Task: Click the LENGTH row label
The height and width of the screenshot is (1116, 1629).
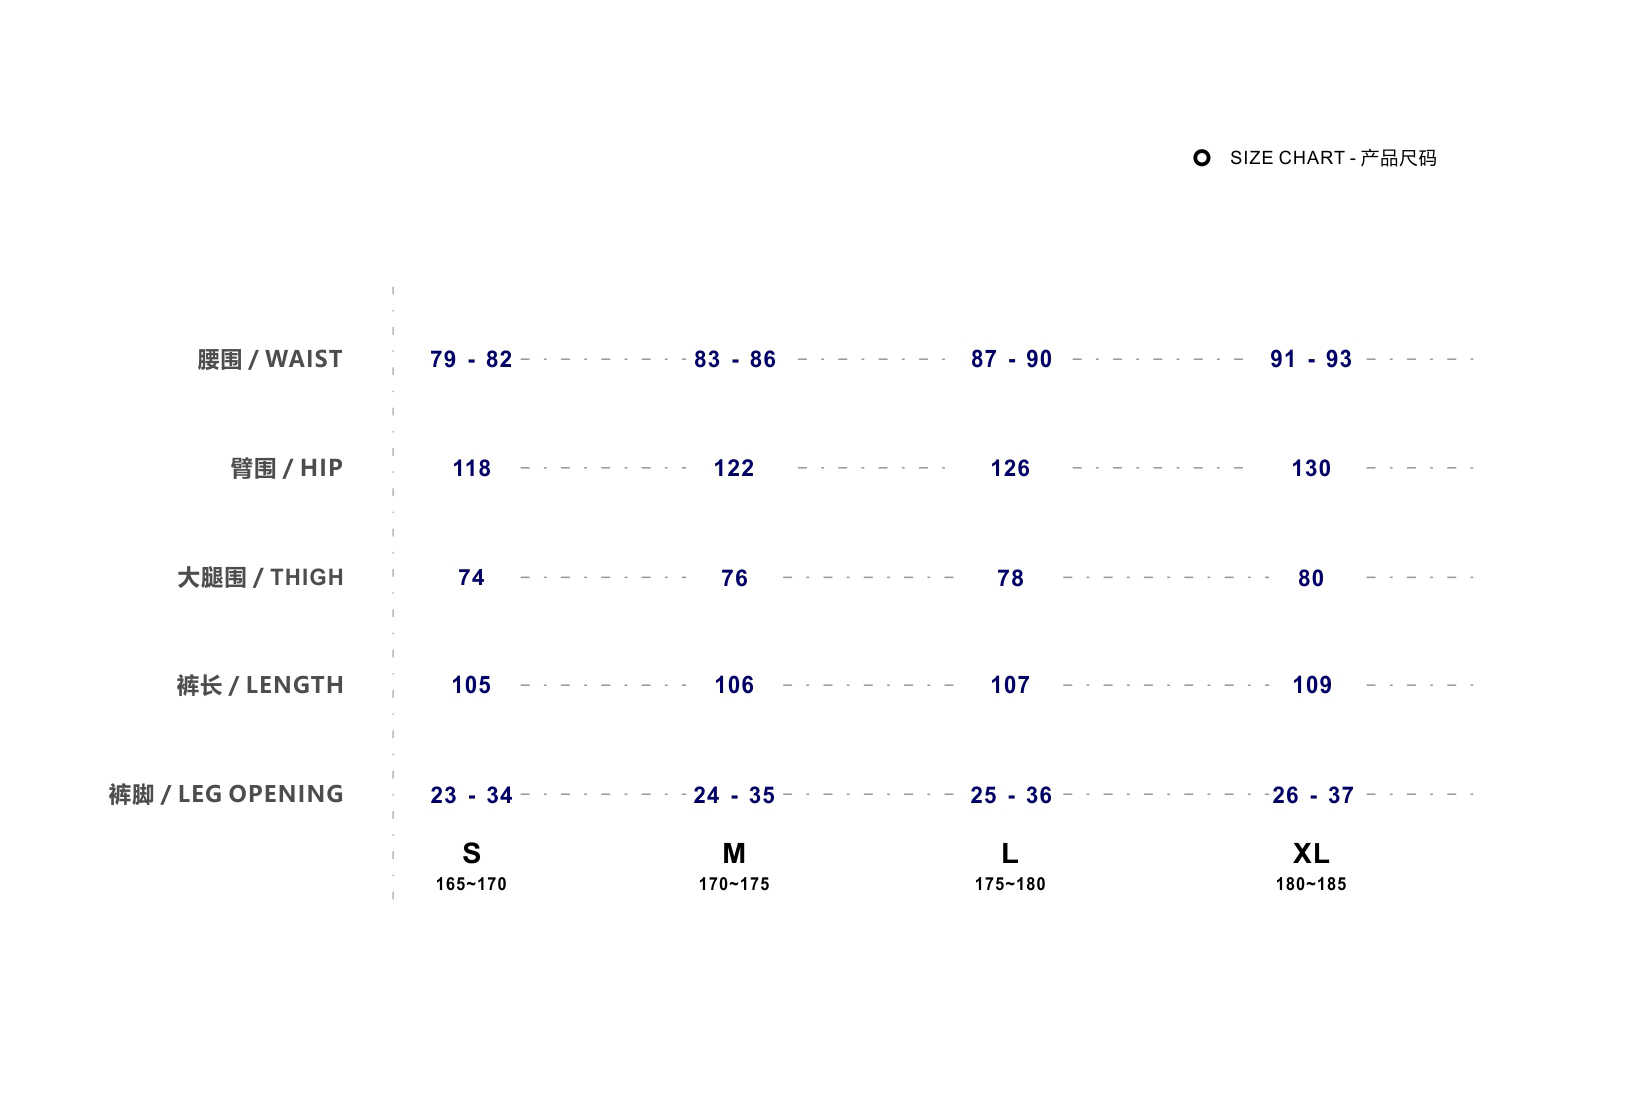Action: pos(260,685)
